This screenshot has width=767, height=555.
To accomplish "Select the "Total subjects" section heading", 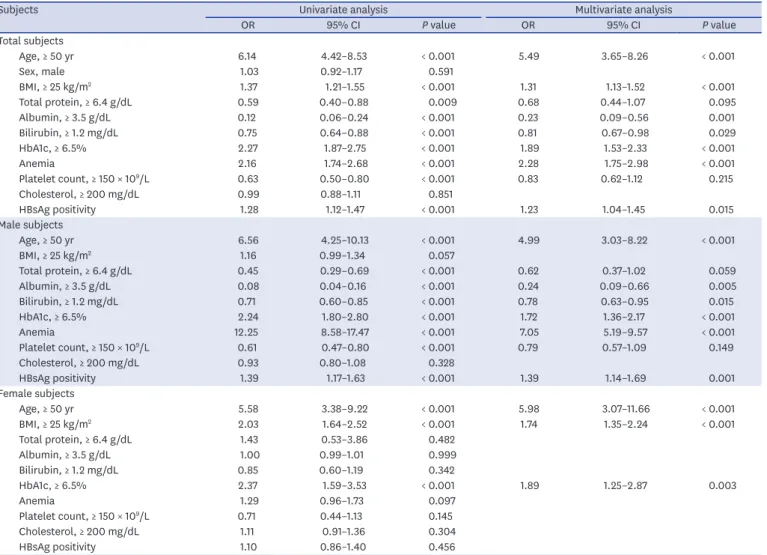I will point(31,41).
